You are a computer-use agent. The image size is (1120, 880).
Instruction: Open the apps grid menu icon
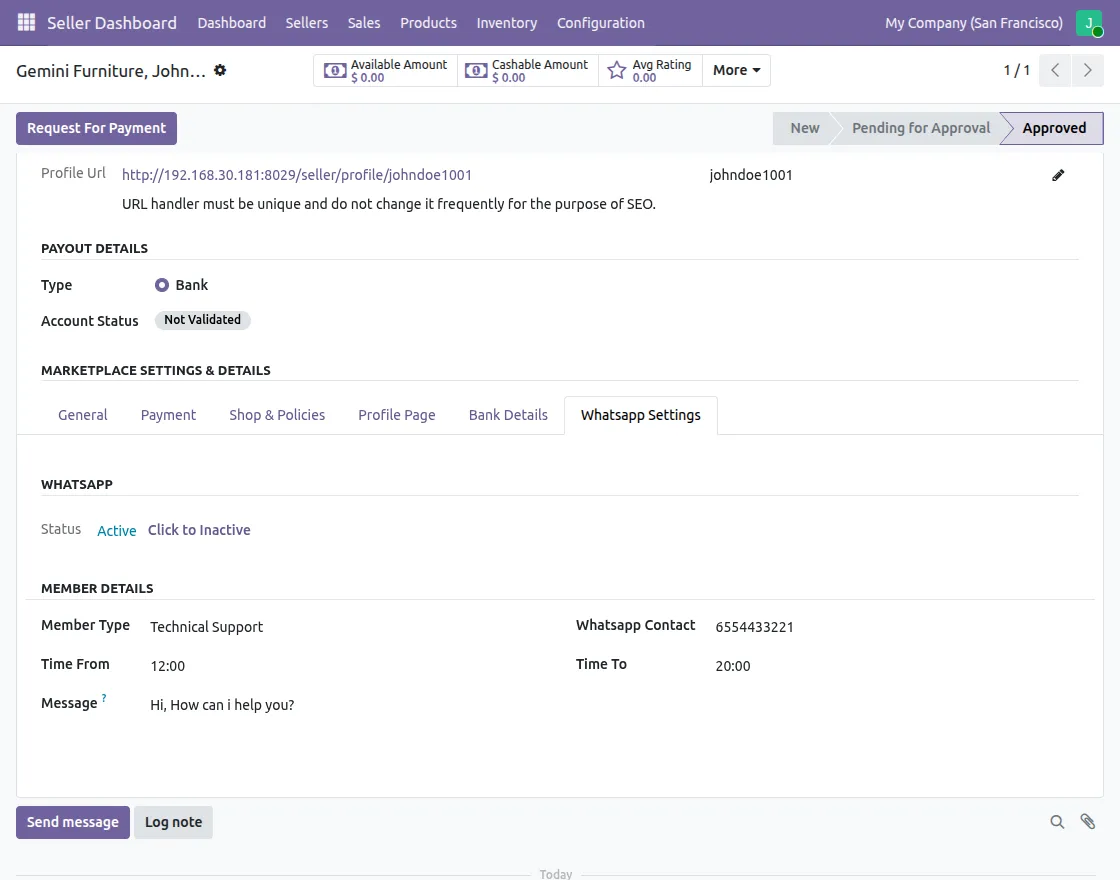click(x=26, y=22)
